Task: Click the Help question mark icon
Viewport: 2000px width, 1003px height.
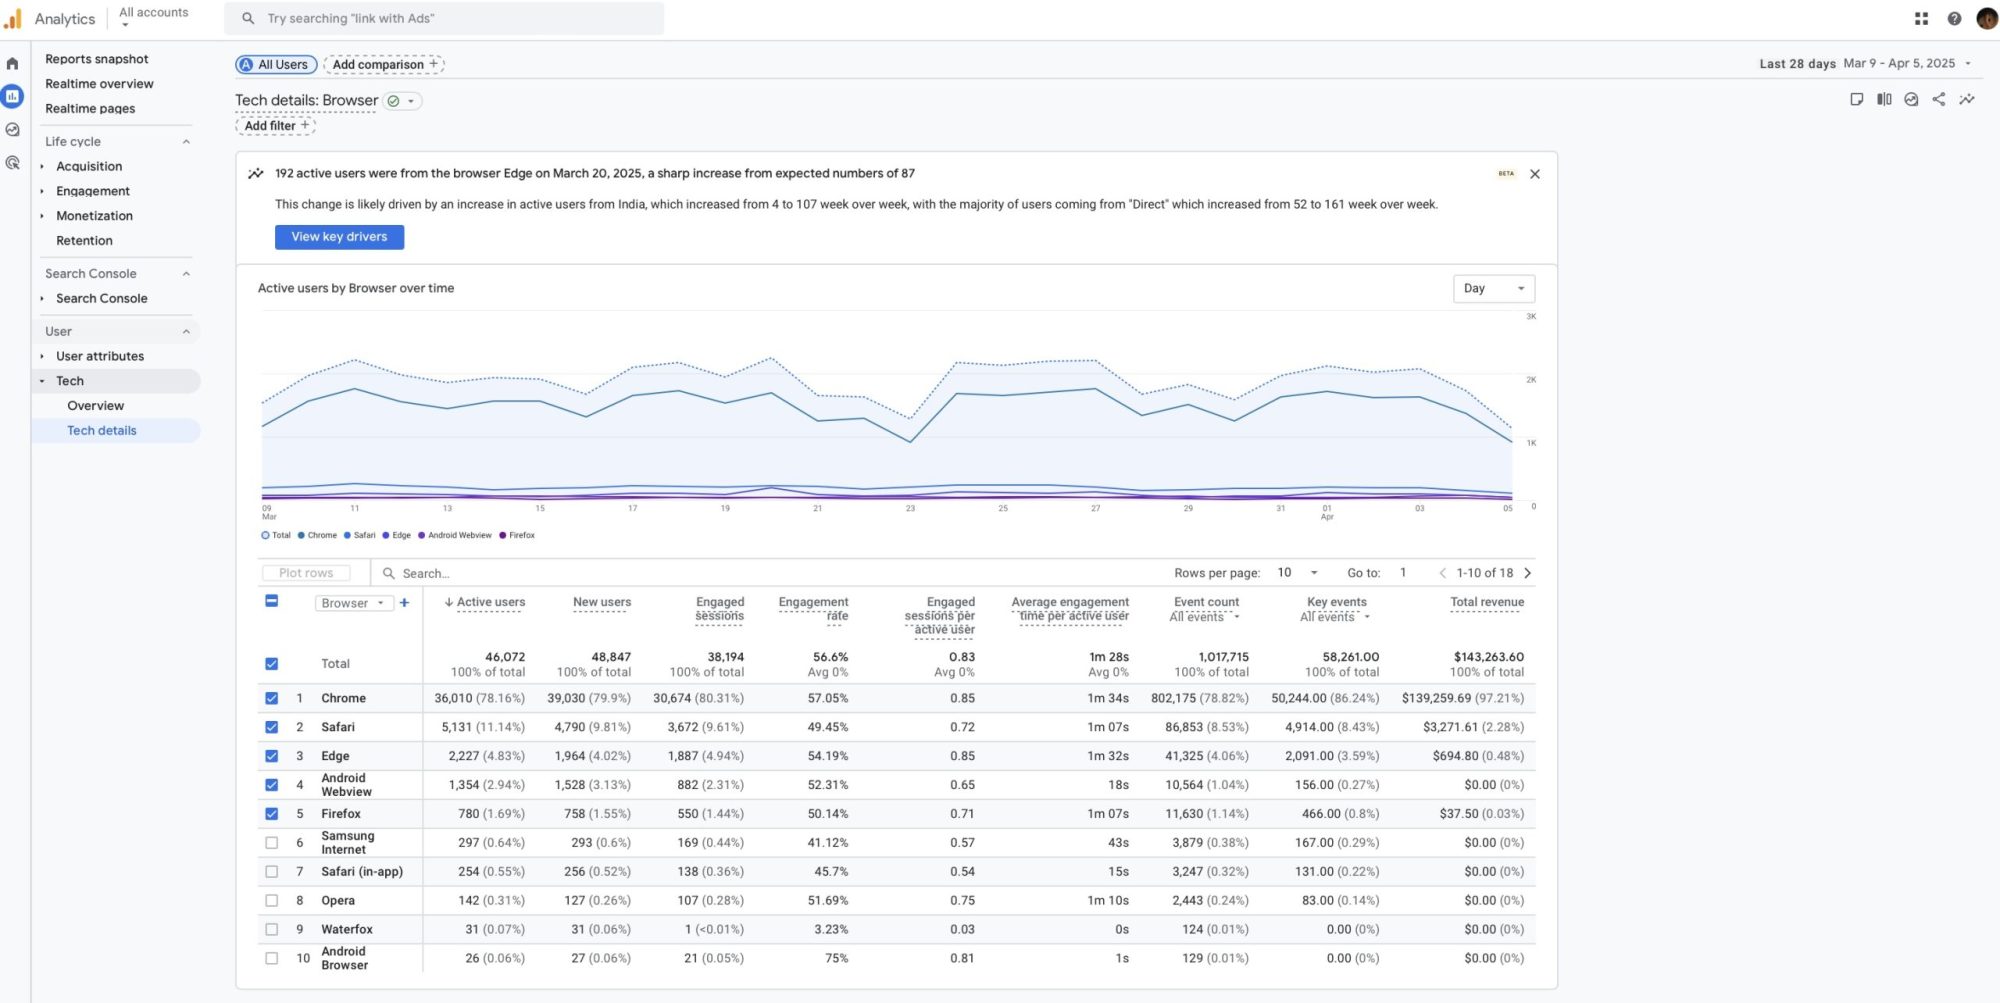Action: tap(1954, 18)
